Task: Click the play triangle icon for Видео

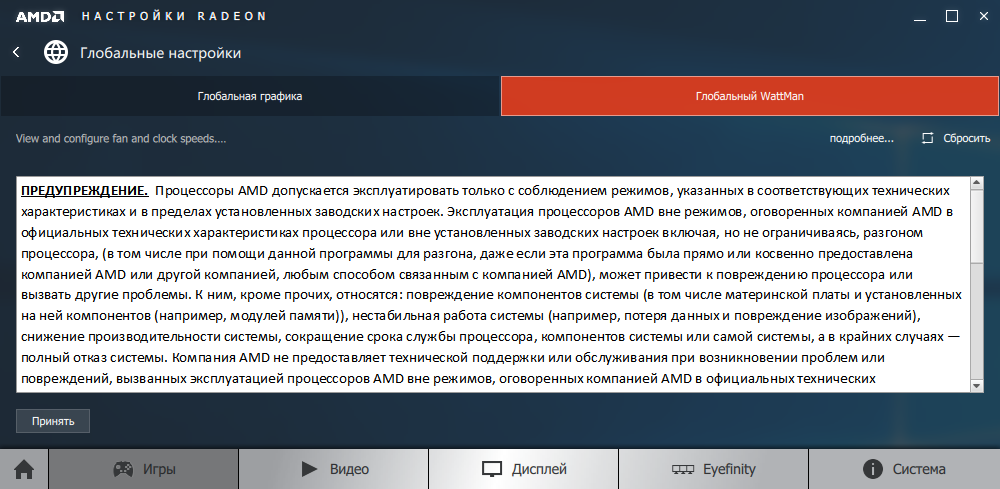Action: point(309,470)
